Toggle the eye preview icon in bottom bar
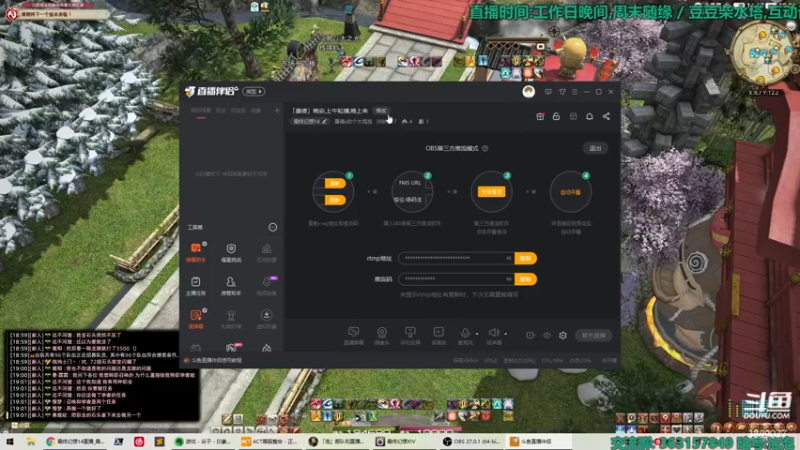 [x=547, y=335]
